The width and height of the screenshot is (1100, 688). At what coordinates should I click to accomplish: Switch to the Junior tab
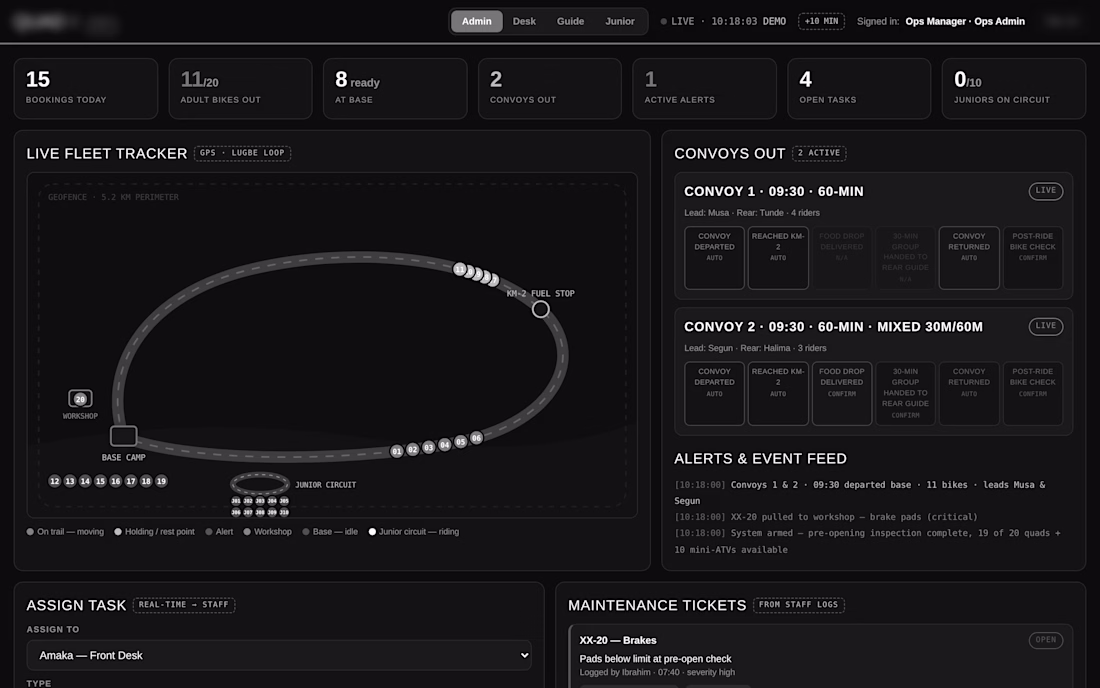[x=620, y=21]
